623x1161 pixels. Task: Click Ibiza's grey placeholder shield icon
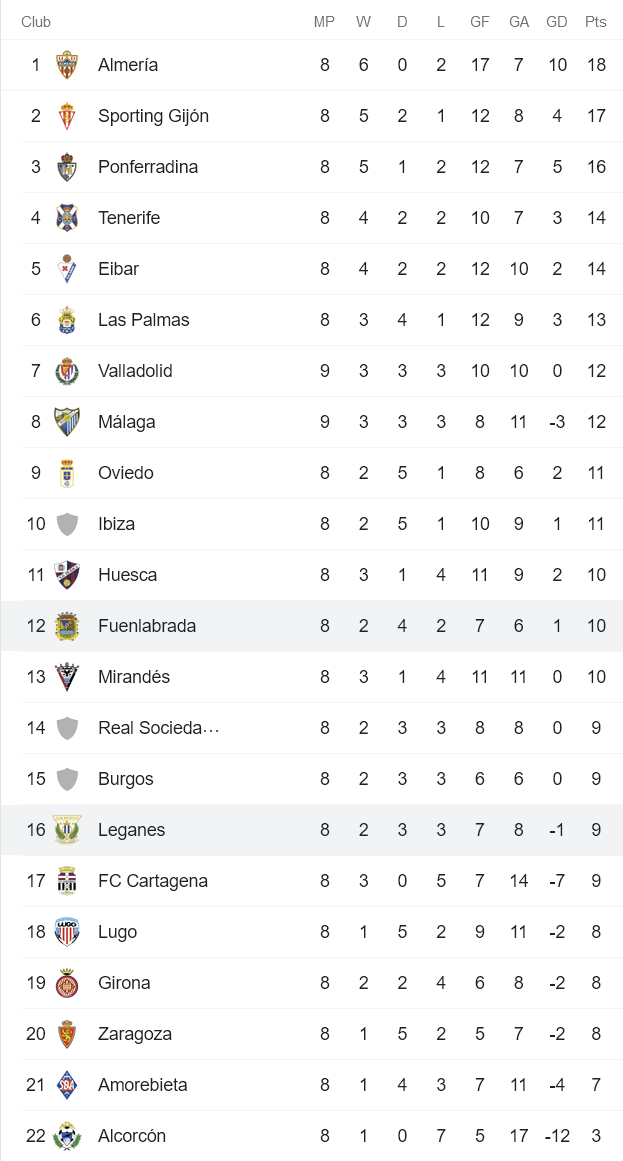pos(67,524)
